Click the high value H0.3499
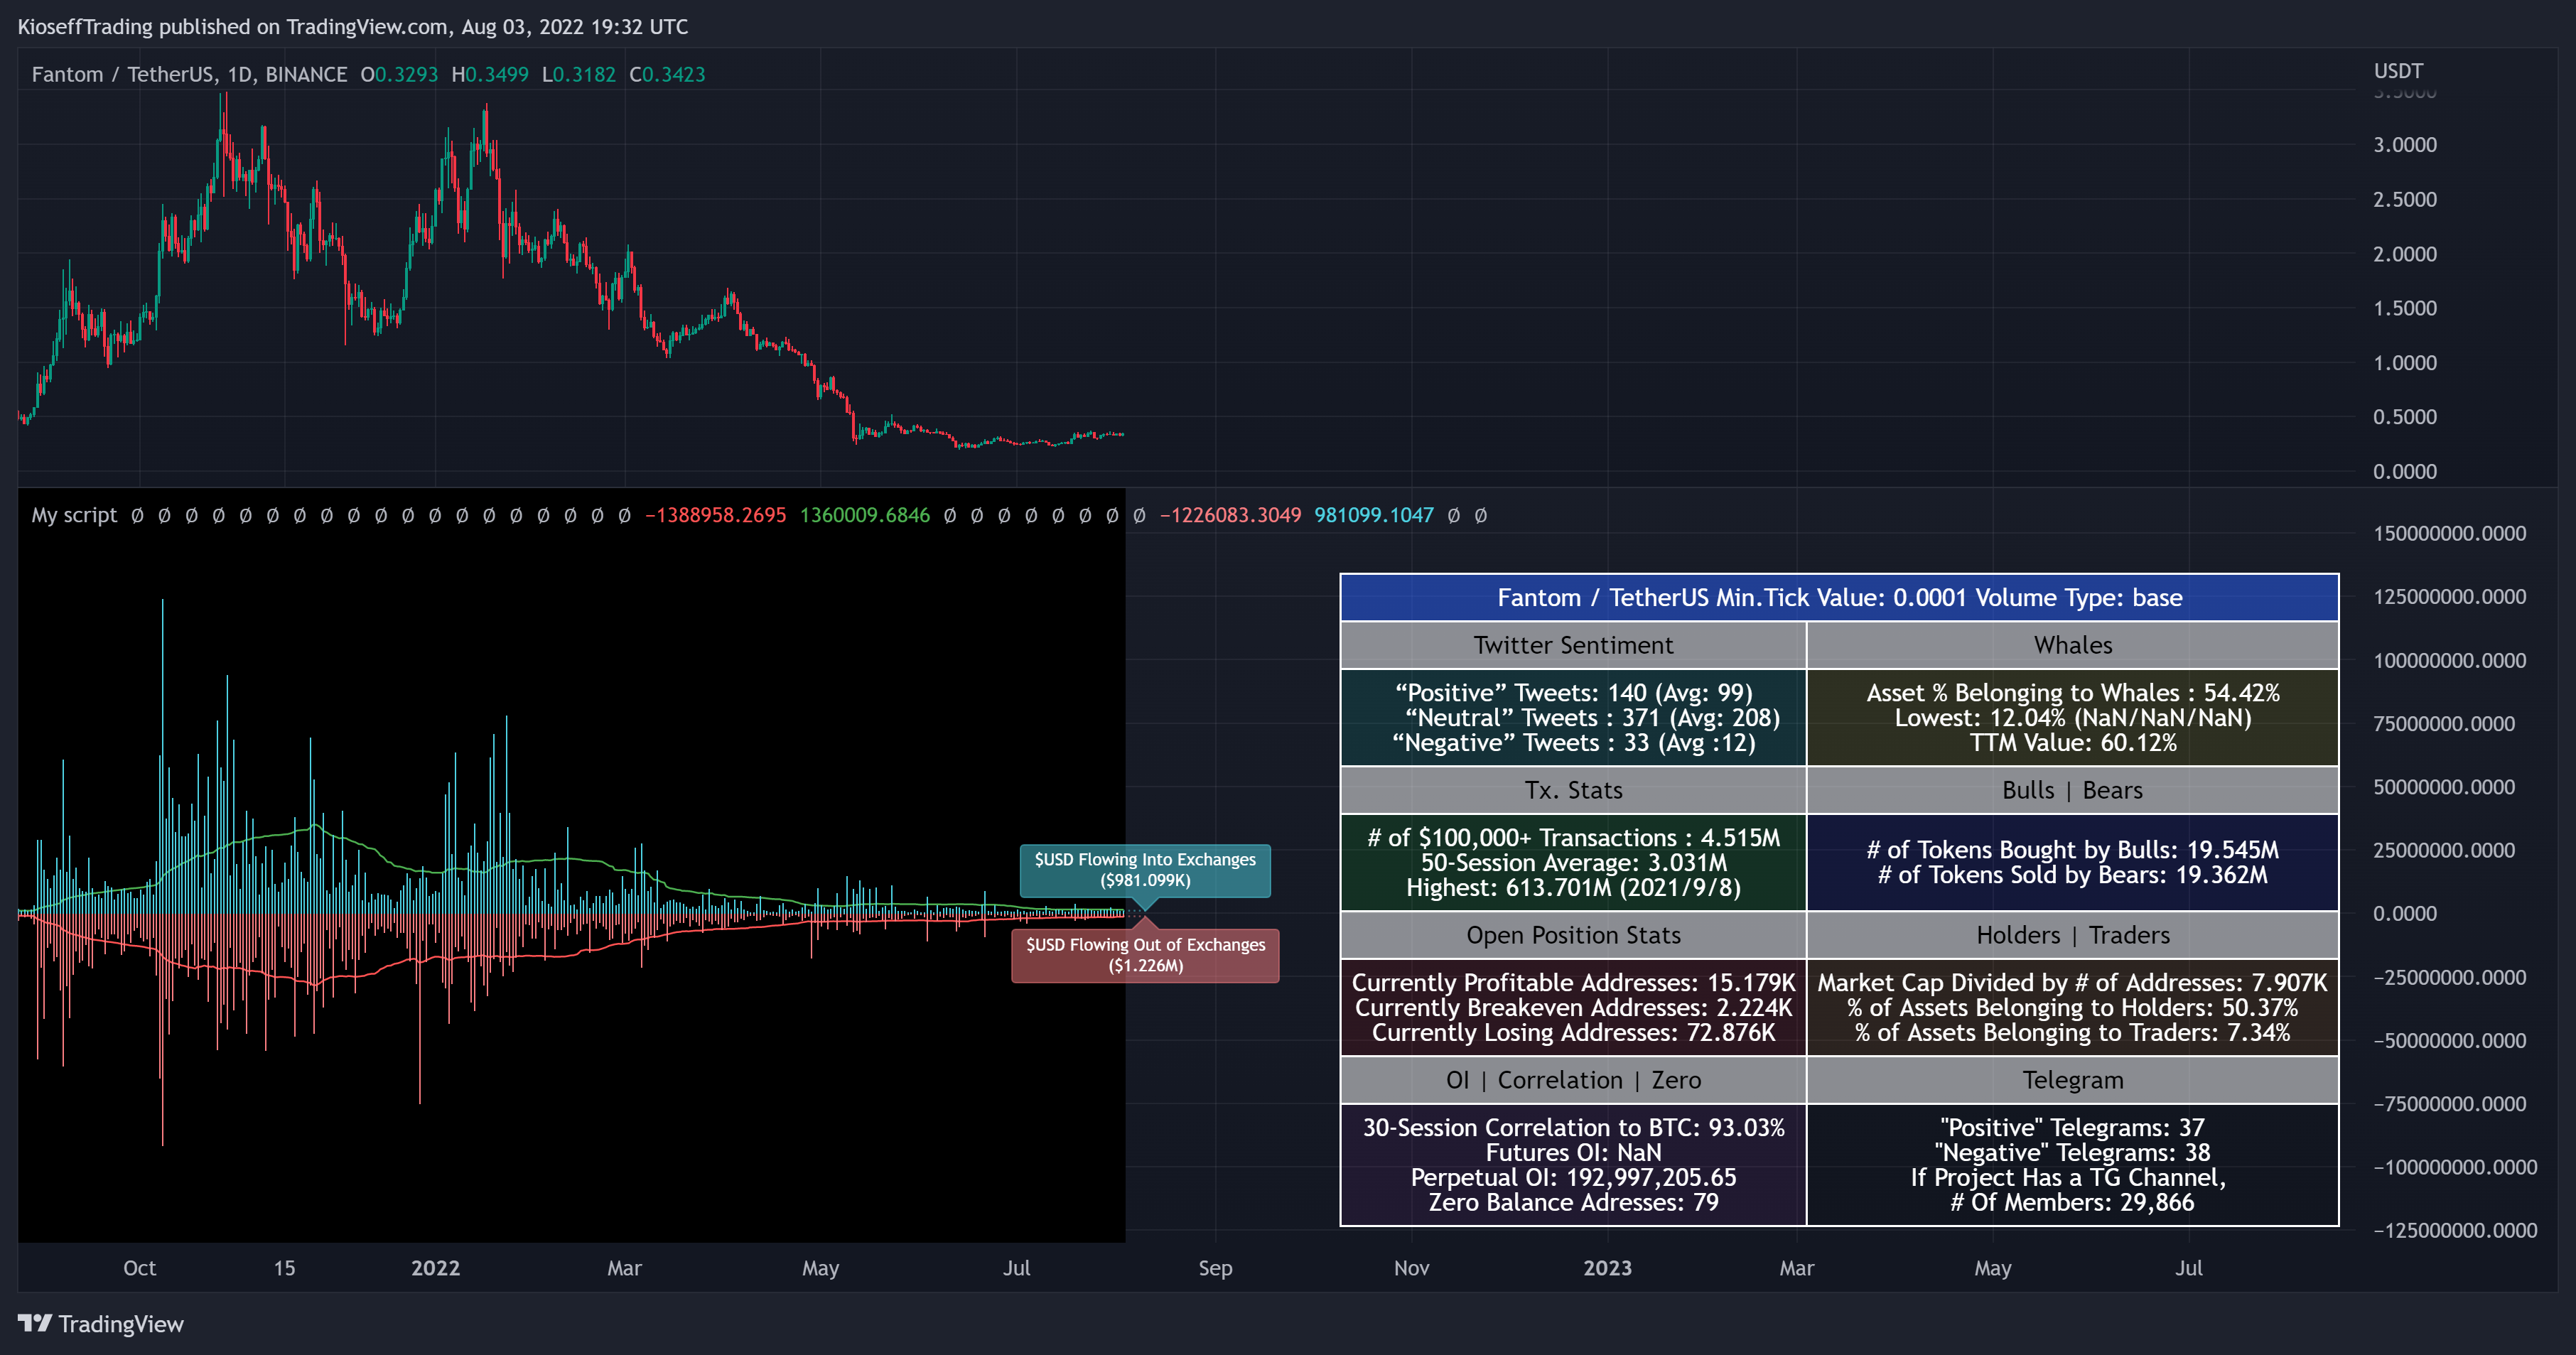This screenshot has height=1355, width=2576. (x=490, y=75)
